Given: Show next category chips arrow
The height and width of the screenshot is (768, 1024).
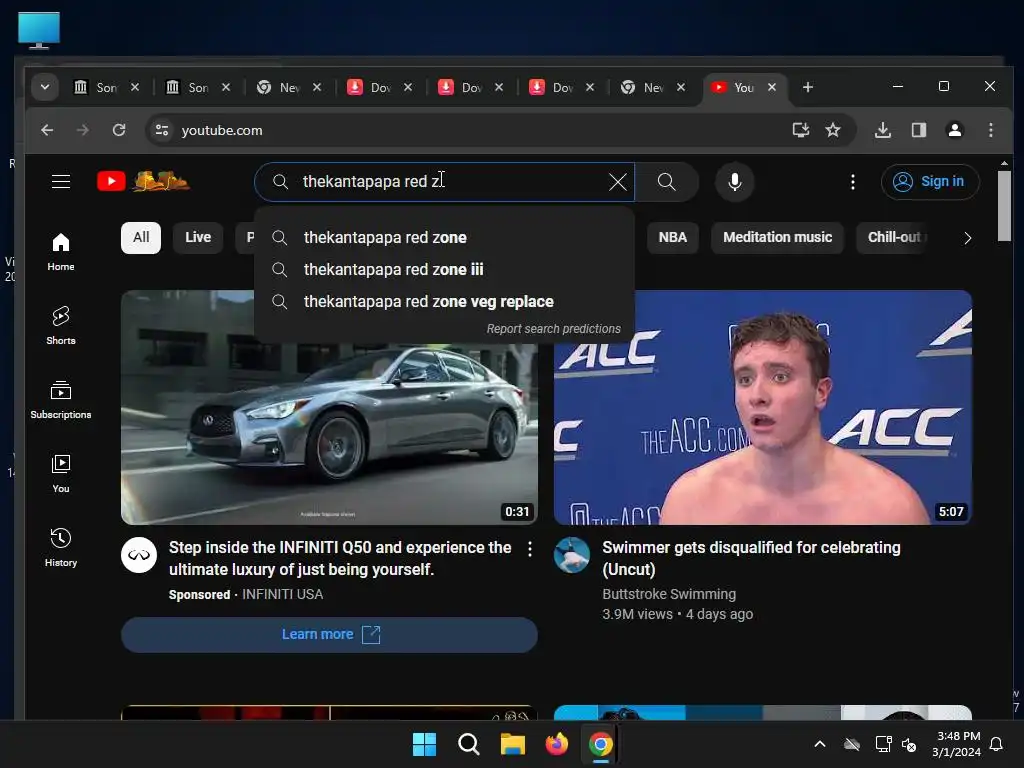Looking at the screenshot, I should (x=967, y=238).
